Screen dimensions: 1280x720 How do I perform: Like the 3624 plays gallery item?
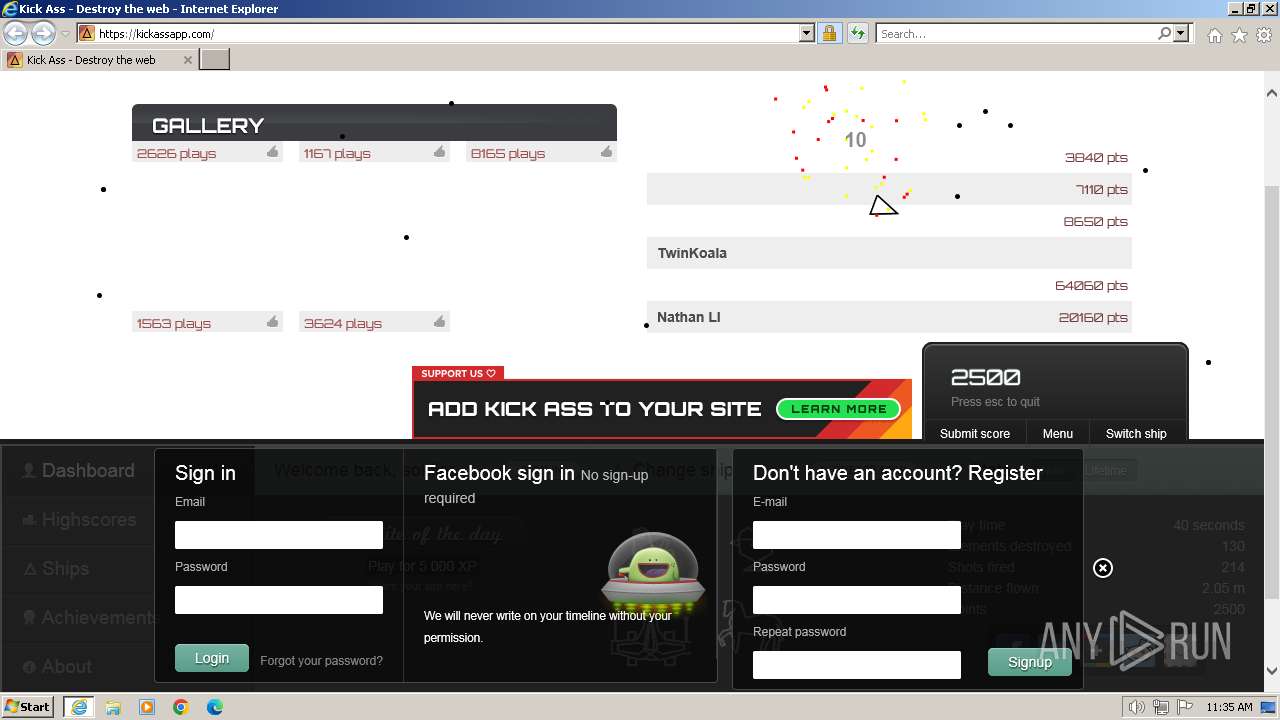[439, 322]
